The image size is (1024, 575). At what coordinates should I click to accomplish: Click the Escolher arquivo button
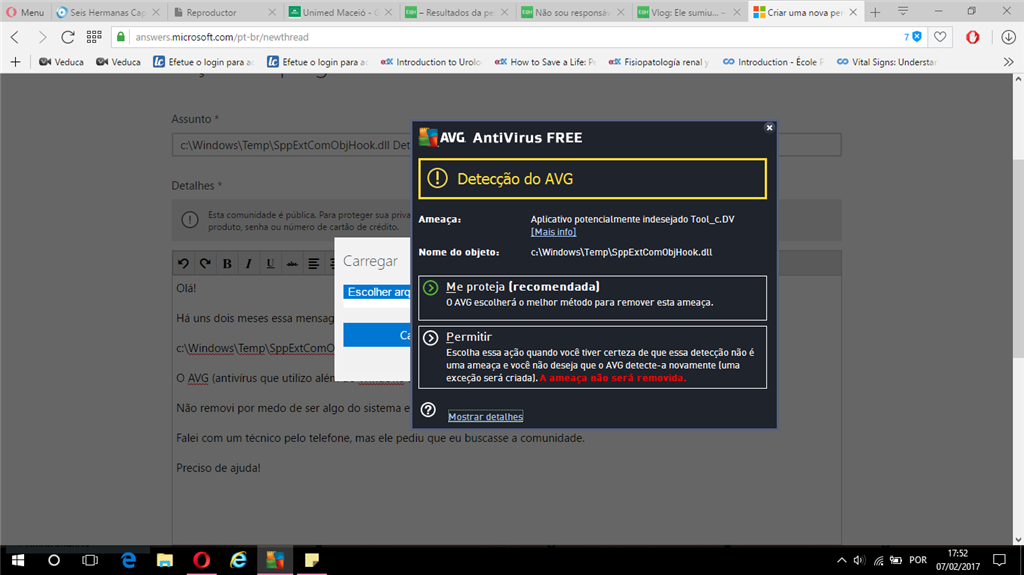[x=377, y=292]
